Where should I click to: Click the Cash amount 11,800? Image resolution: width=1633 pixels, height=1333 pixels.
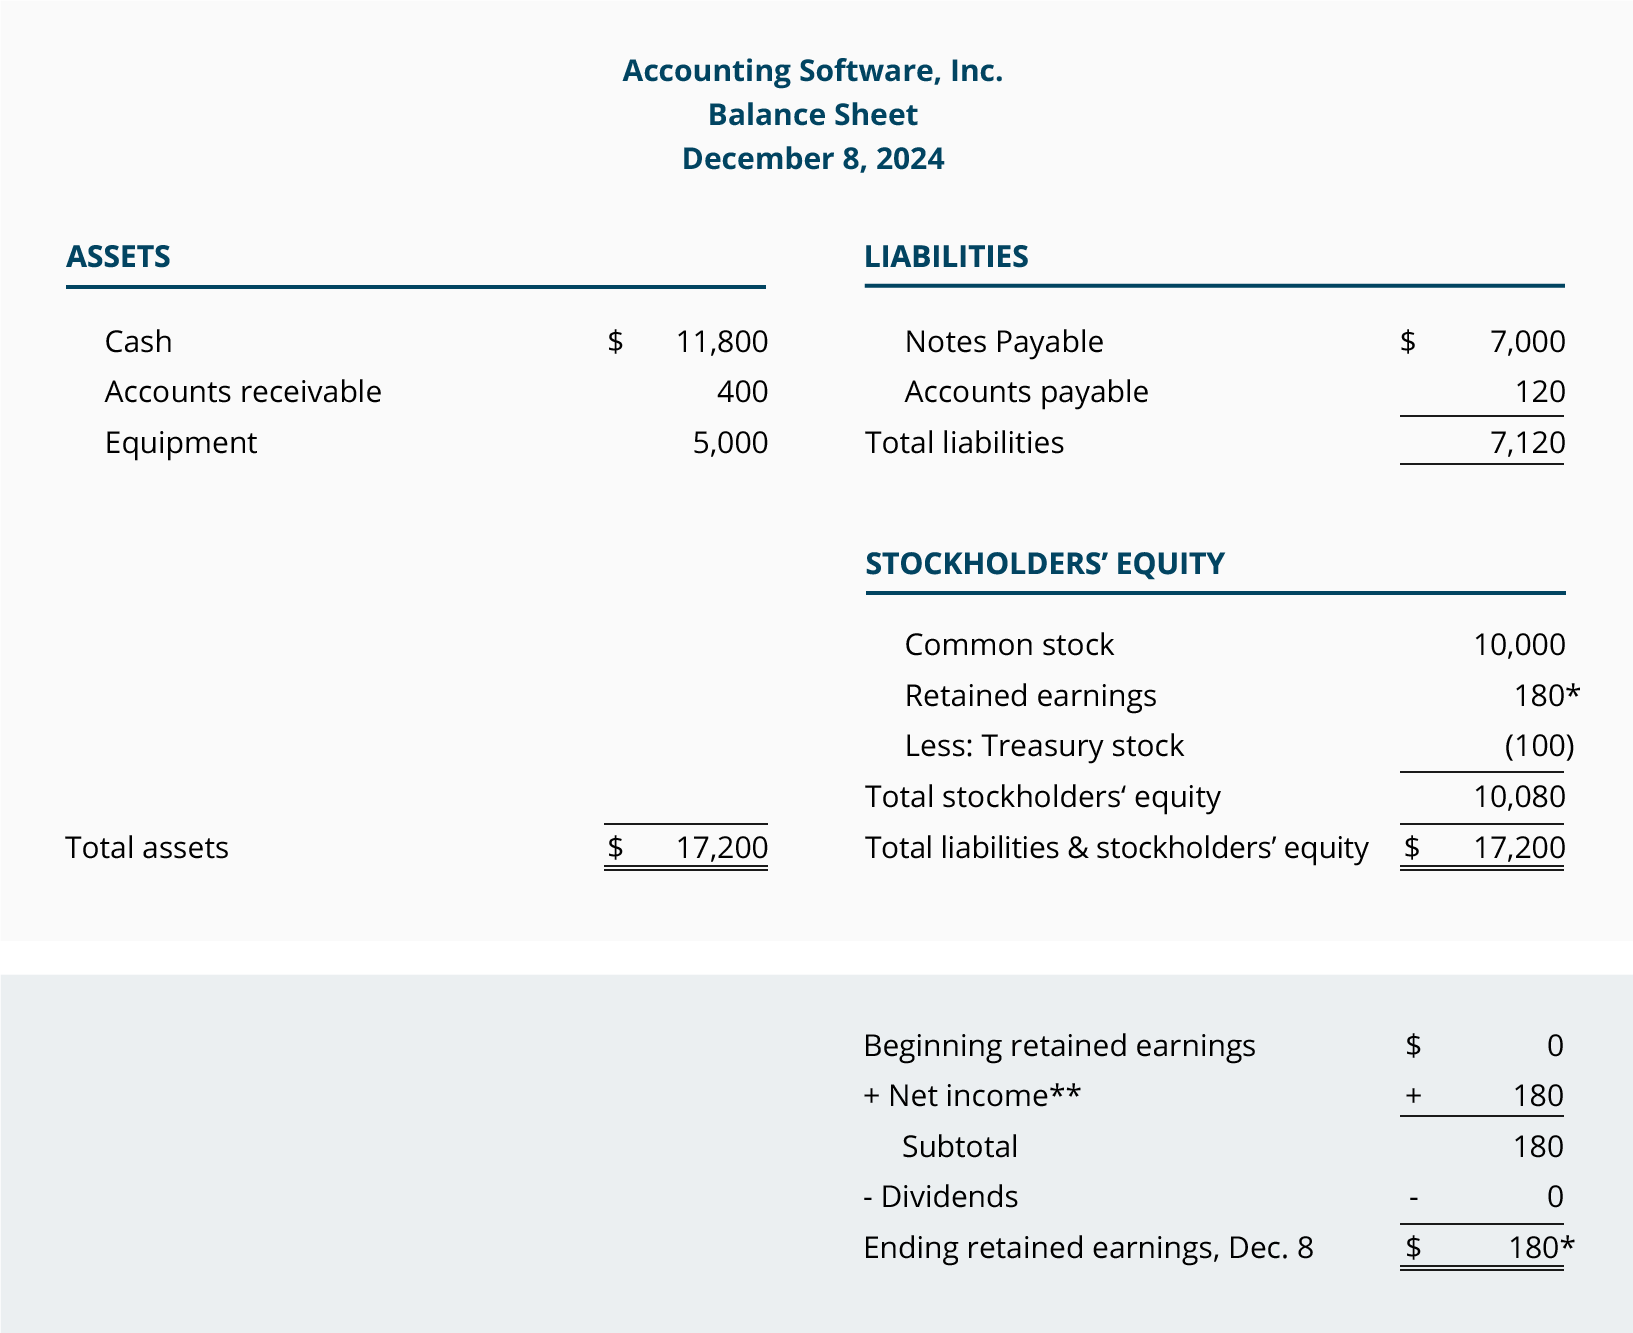tap(721, 342)
